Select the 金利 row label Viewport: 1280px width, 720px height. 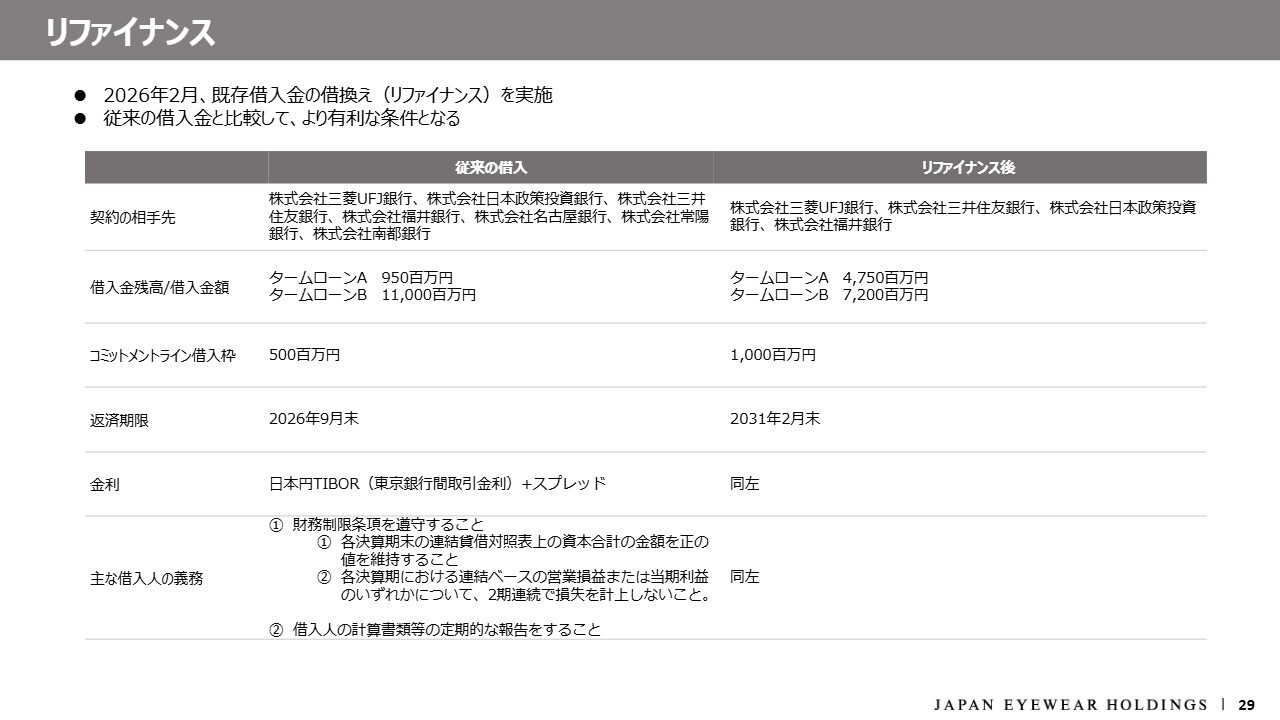[105, 485]
